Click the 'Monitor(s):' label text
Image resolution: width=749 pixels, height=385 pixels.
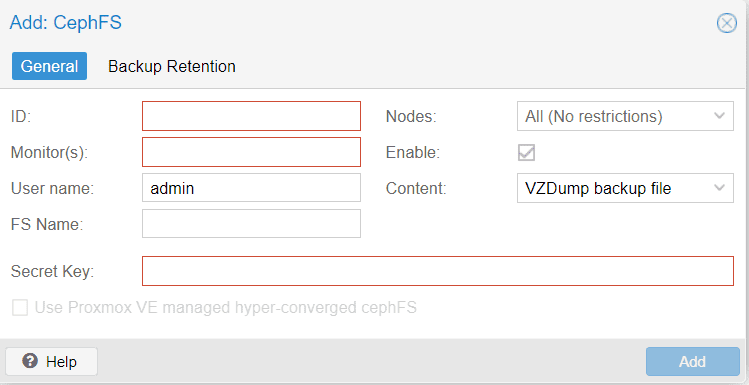point(50,152)
